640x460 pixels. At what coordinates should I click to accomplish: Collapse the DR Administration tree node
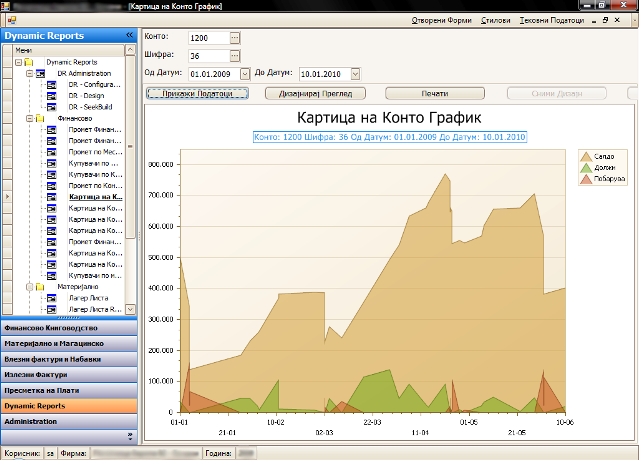[x=29, y=74]
